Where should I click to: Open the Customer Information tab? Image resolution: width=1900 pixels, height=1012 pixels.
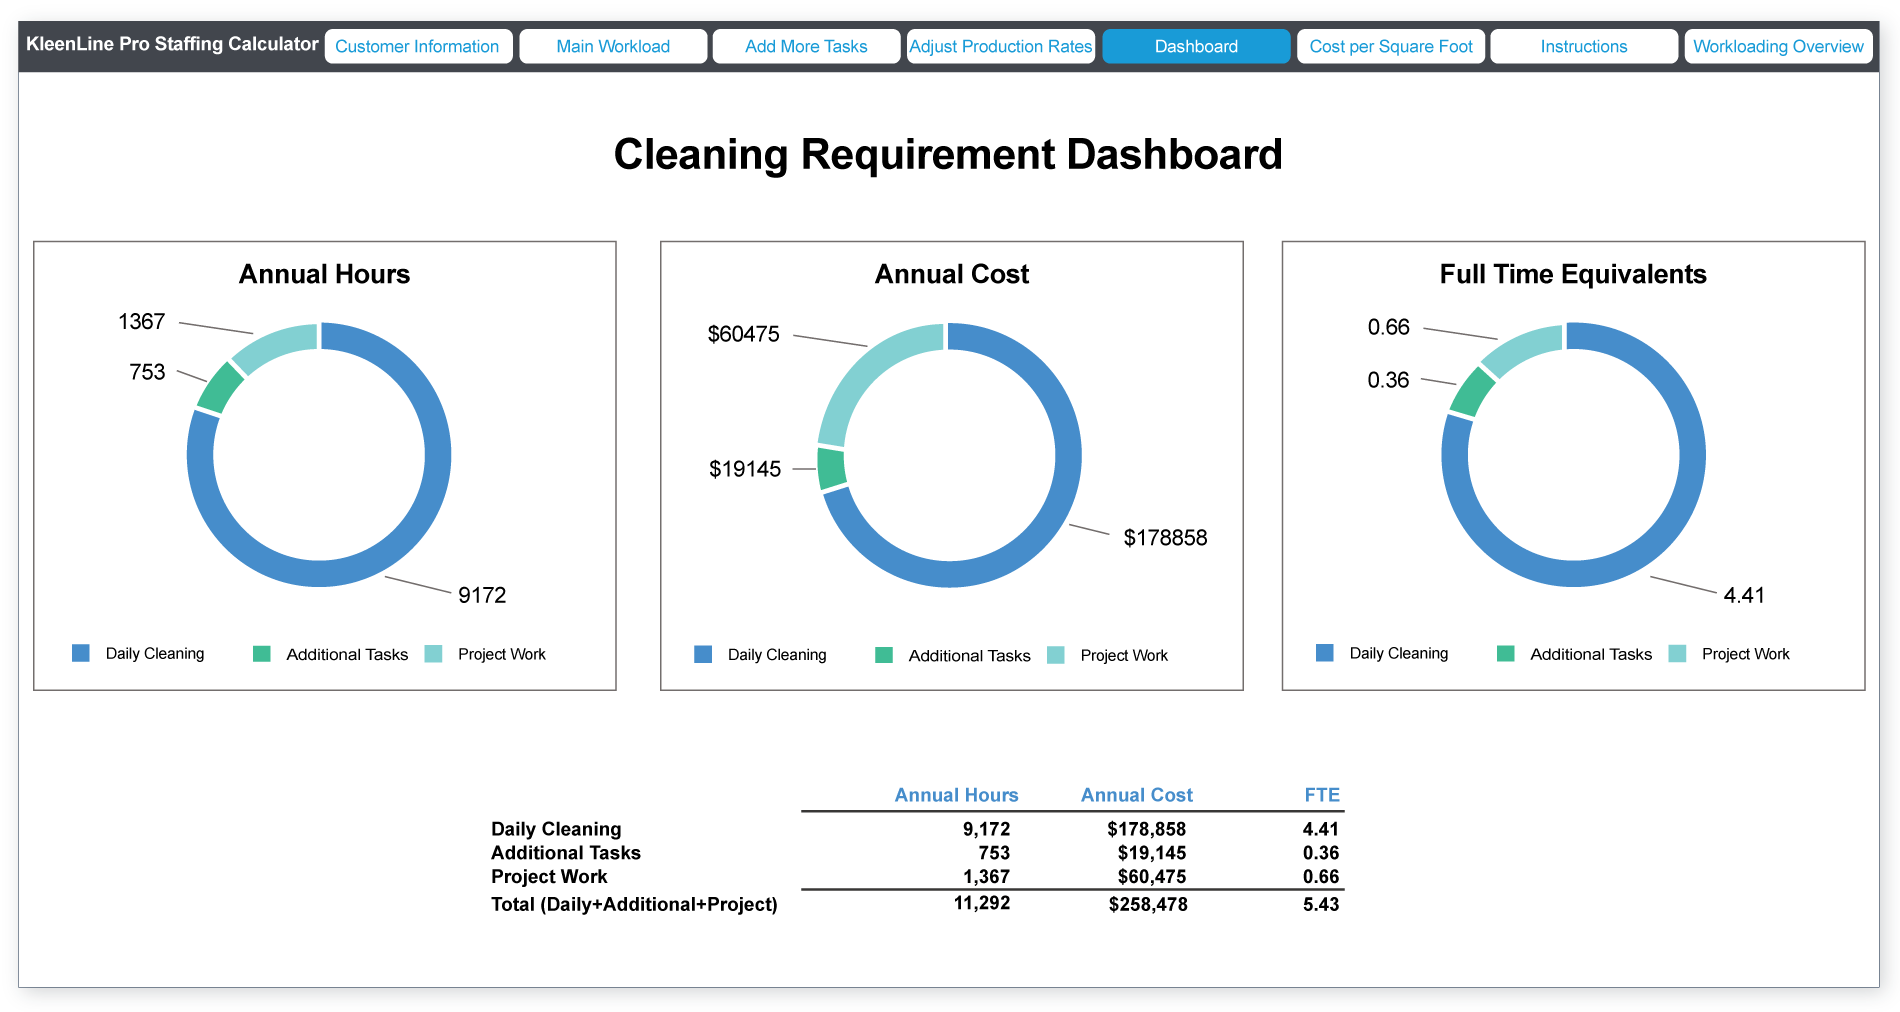[x=418, y=46]
